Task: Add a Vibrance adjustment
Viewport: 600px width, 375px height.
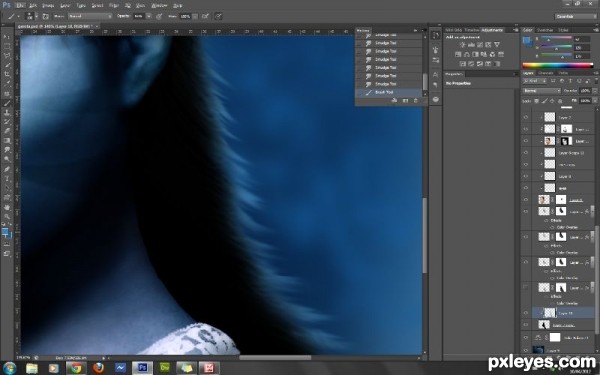Action: [x=497, y=45]
